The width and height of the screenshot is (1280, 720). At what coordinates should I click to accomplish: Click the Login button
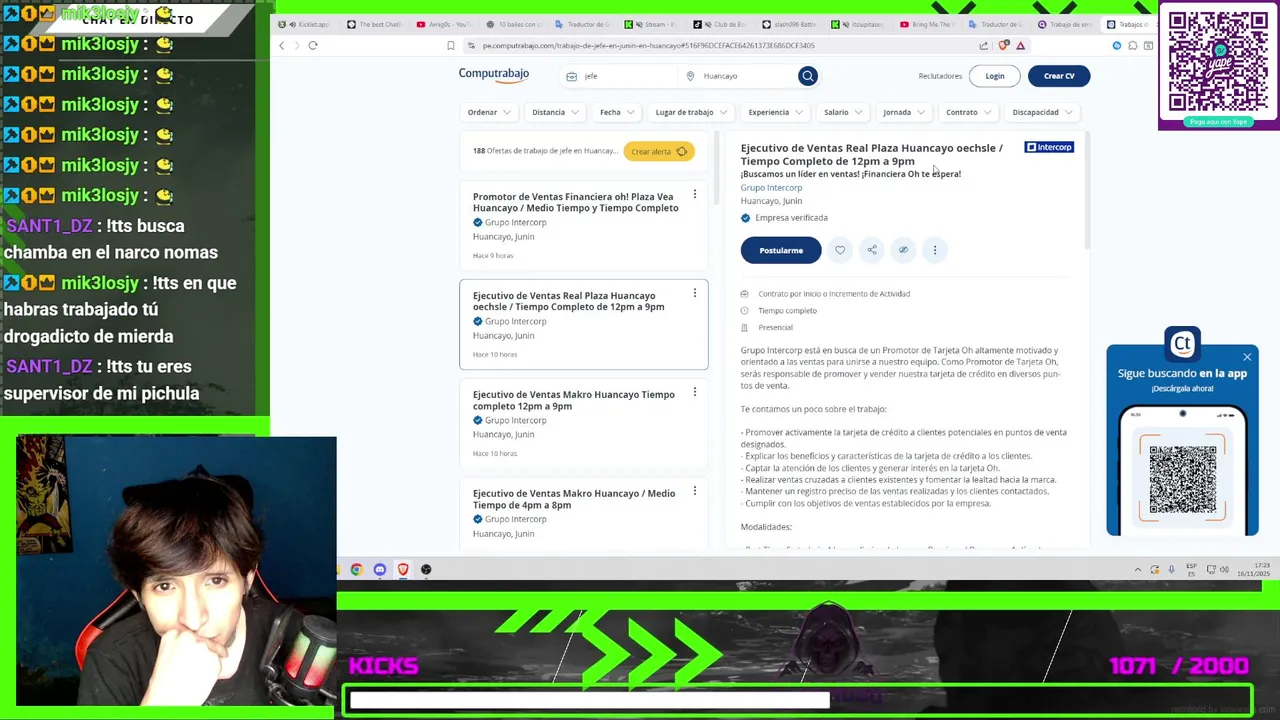coord(995,76)
